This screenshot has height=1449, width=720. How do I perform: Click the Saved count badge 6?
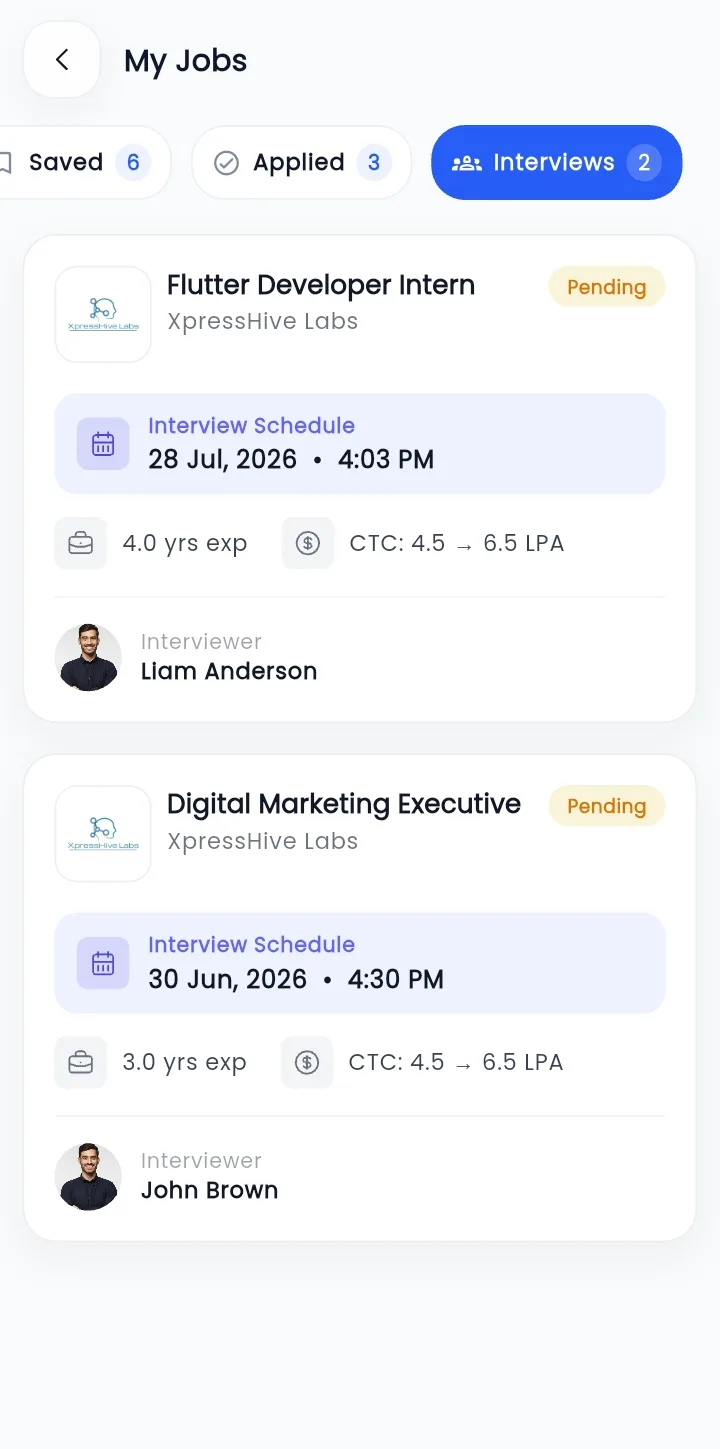tap(133, 162)
